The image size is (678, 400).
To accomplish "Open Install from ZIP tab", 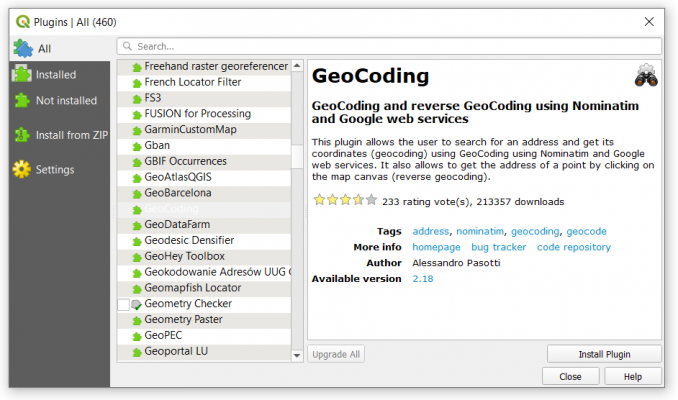I will point(60,135).
